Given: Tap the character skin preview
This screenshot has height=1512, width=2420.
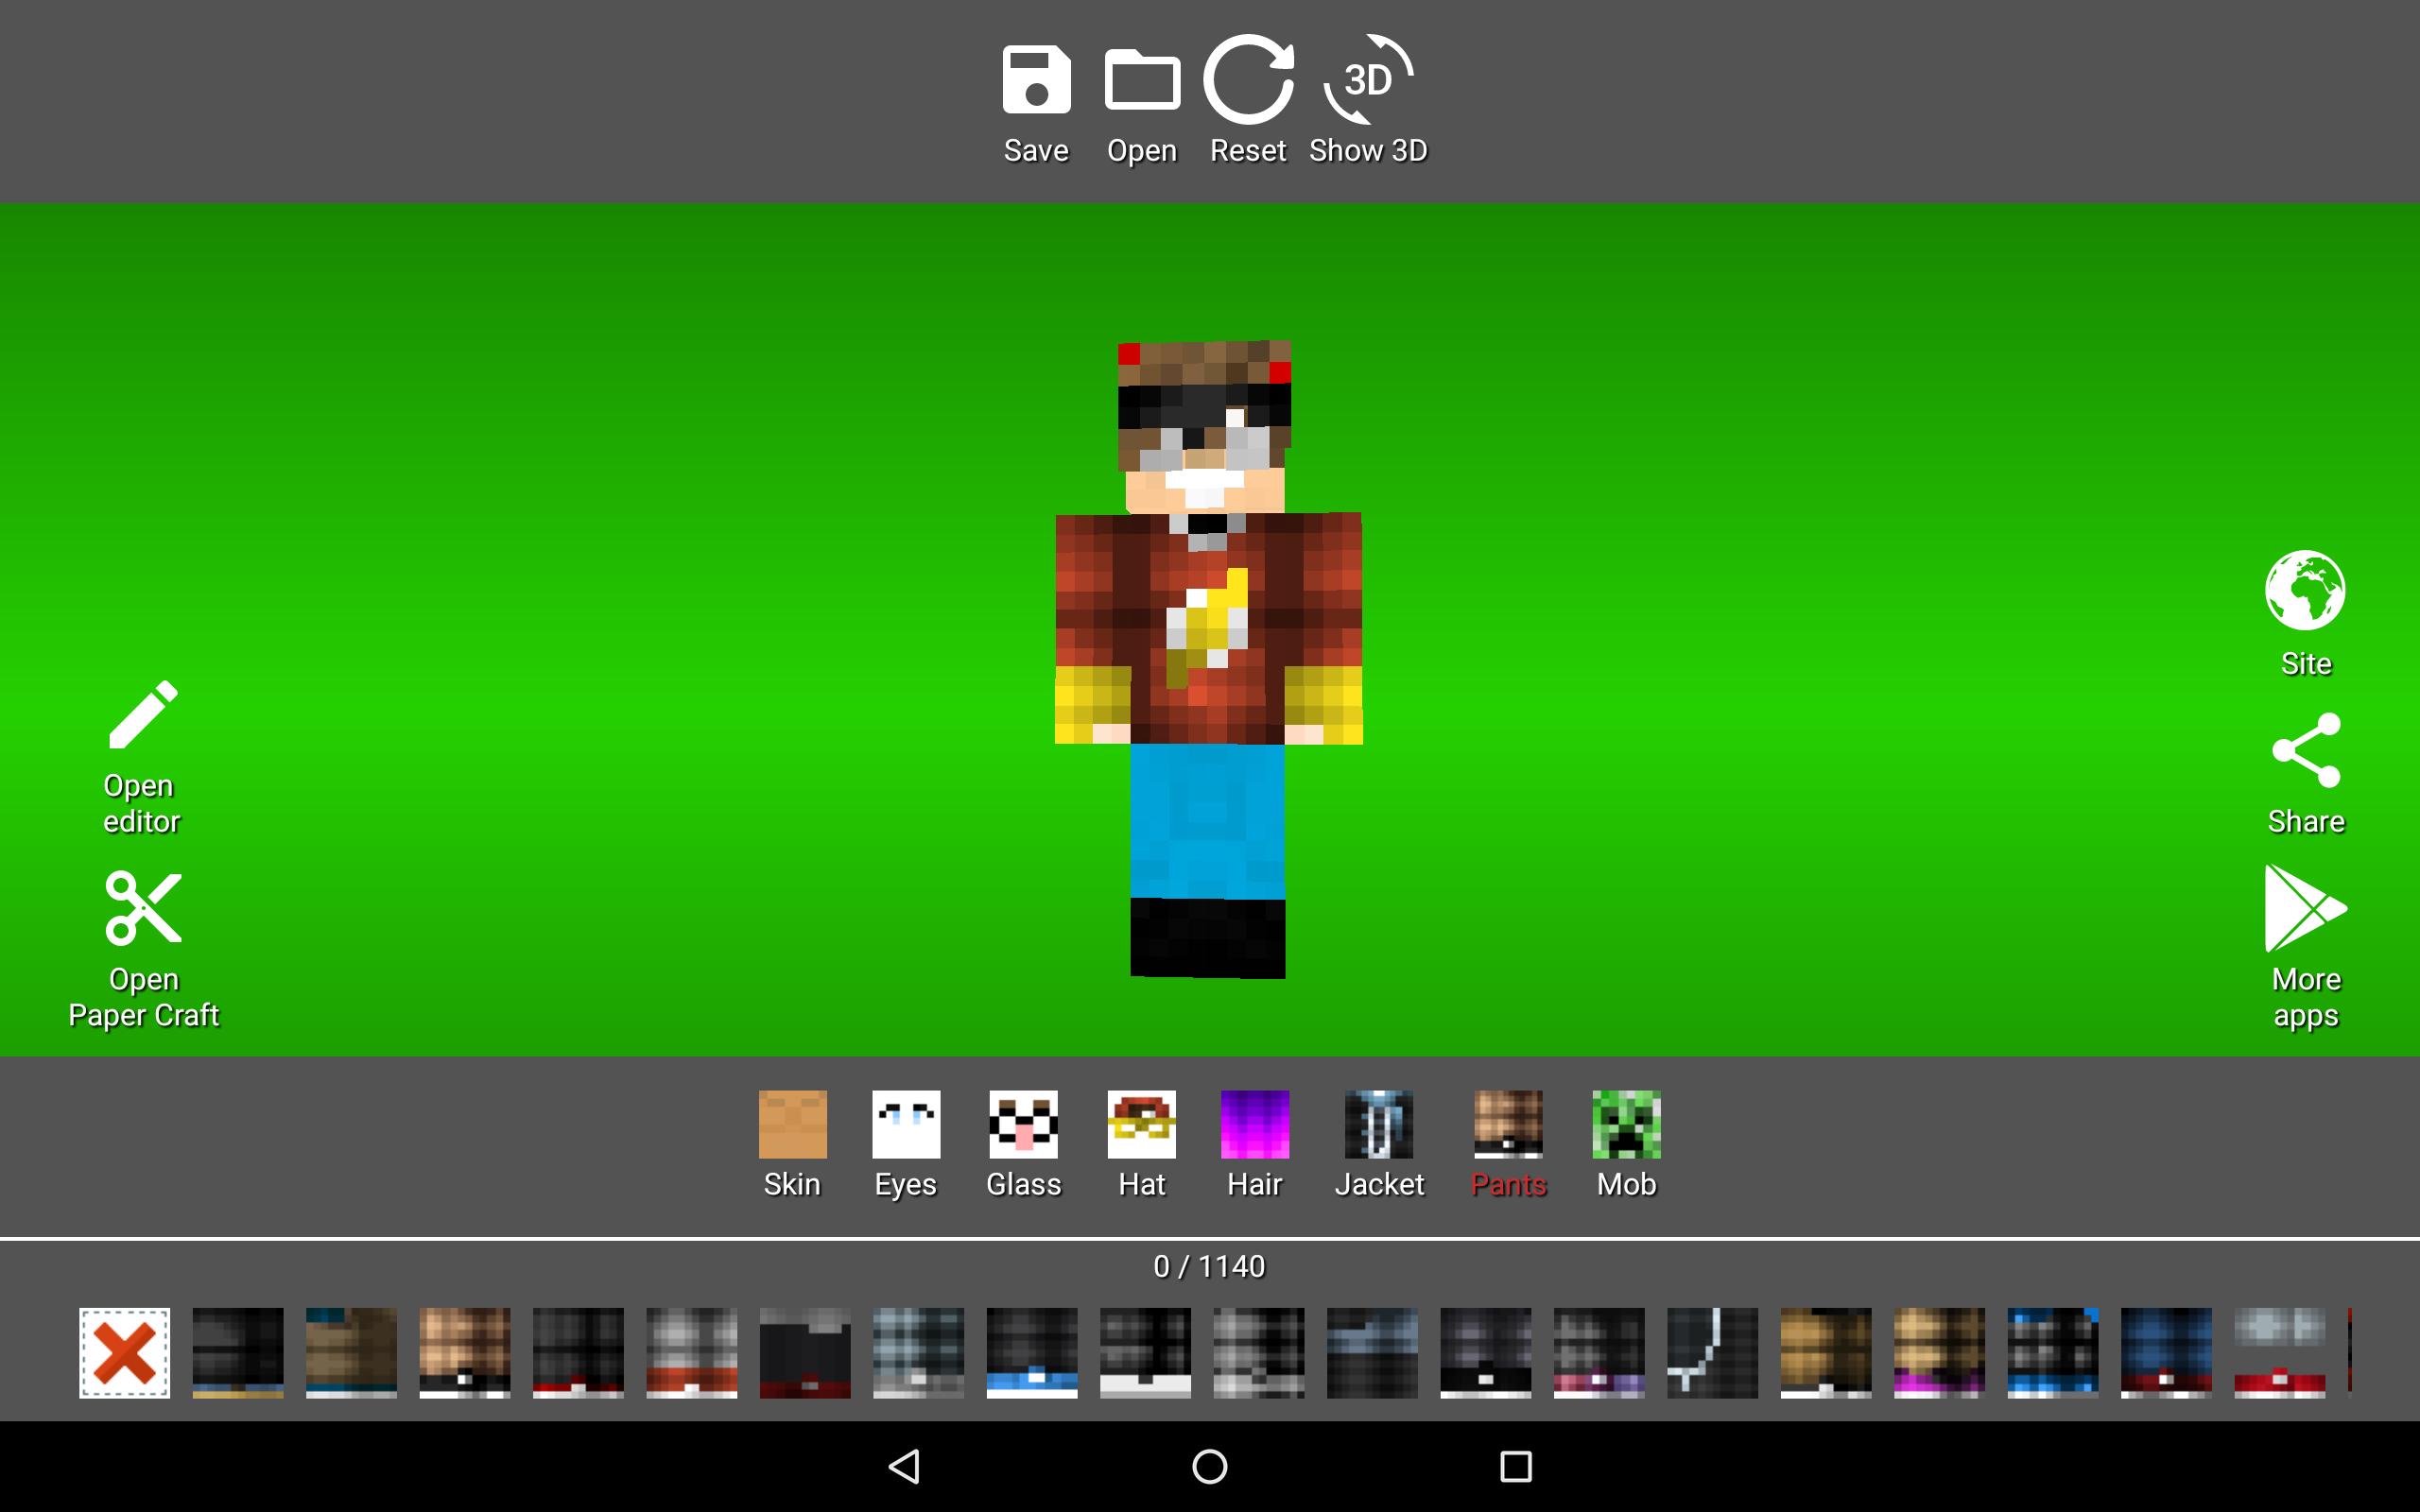Looking at the screenshot, I should pyautogui.click(x=1208, y=658).
